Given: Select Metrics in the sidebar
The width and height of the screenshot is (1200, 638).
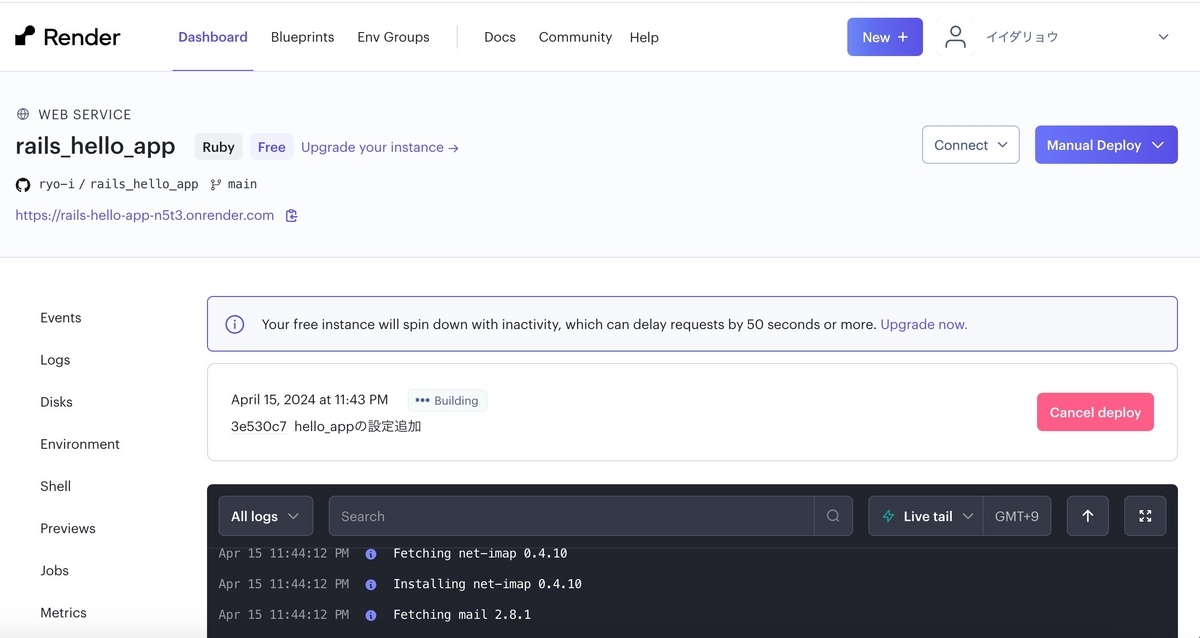Looking at the screenshot, I should tap(63, 612).
